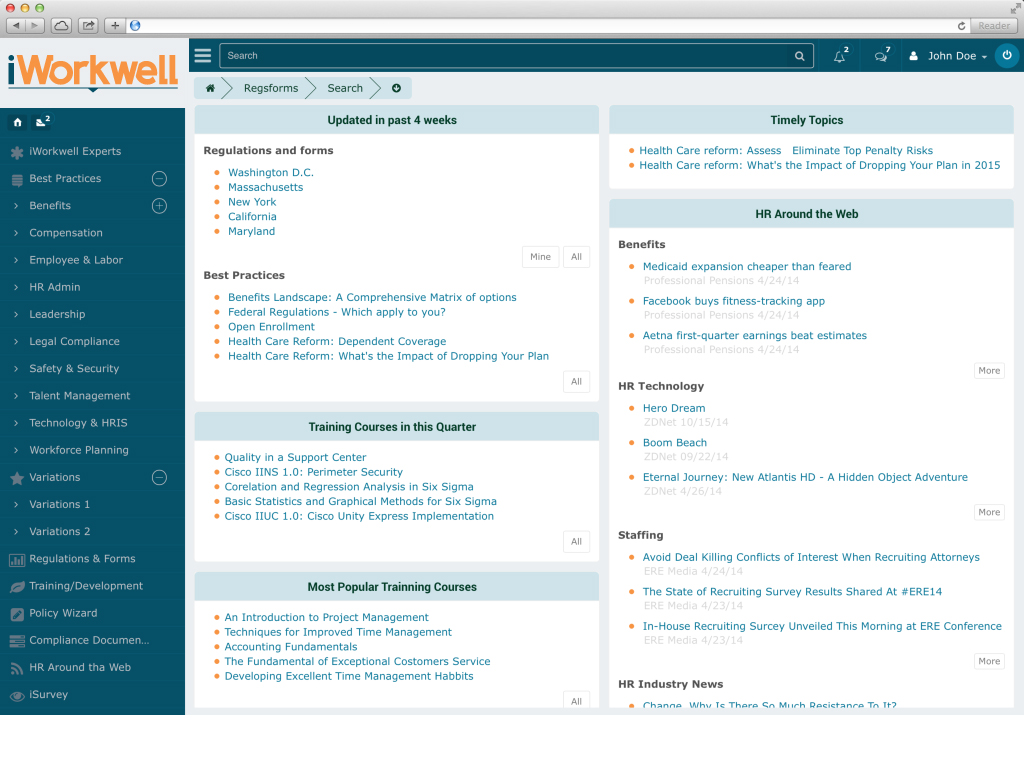Click the home icon in breadcrumb
The height and width of the screenshot is (768, 1024).
210,88
